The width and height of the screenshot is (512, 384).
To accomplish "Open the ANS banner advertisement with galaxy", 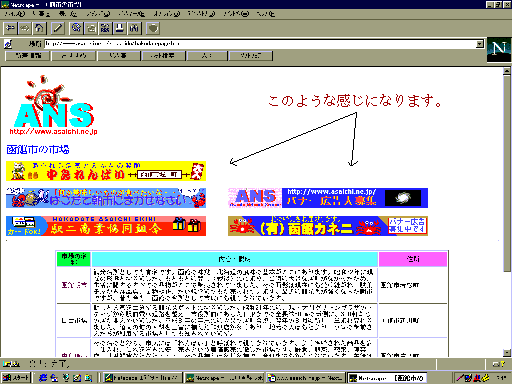I will click(328, 198).
